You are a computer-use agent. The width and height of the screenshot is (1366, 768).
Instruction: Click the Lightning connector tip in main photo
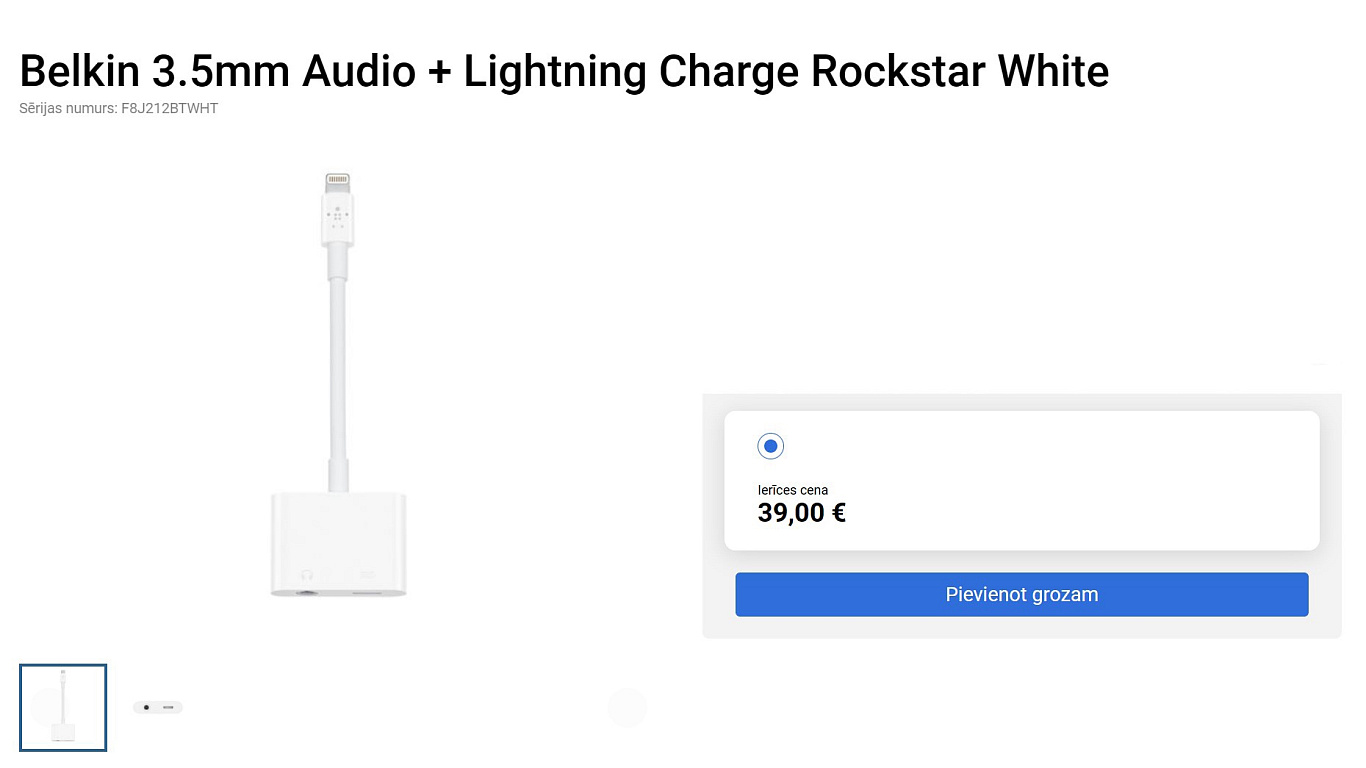coord(337,183)
